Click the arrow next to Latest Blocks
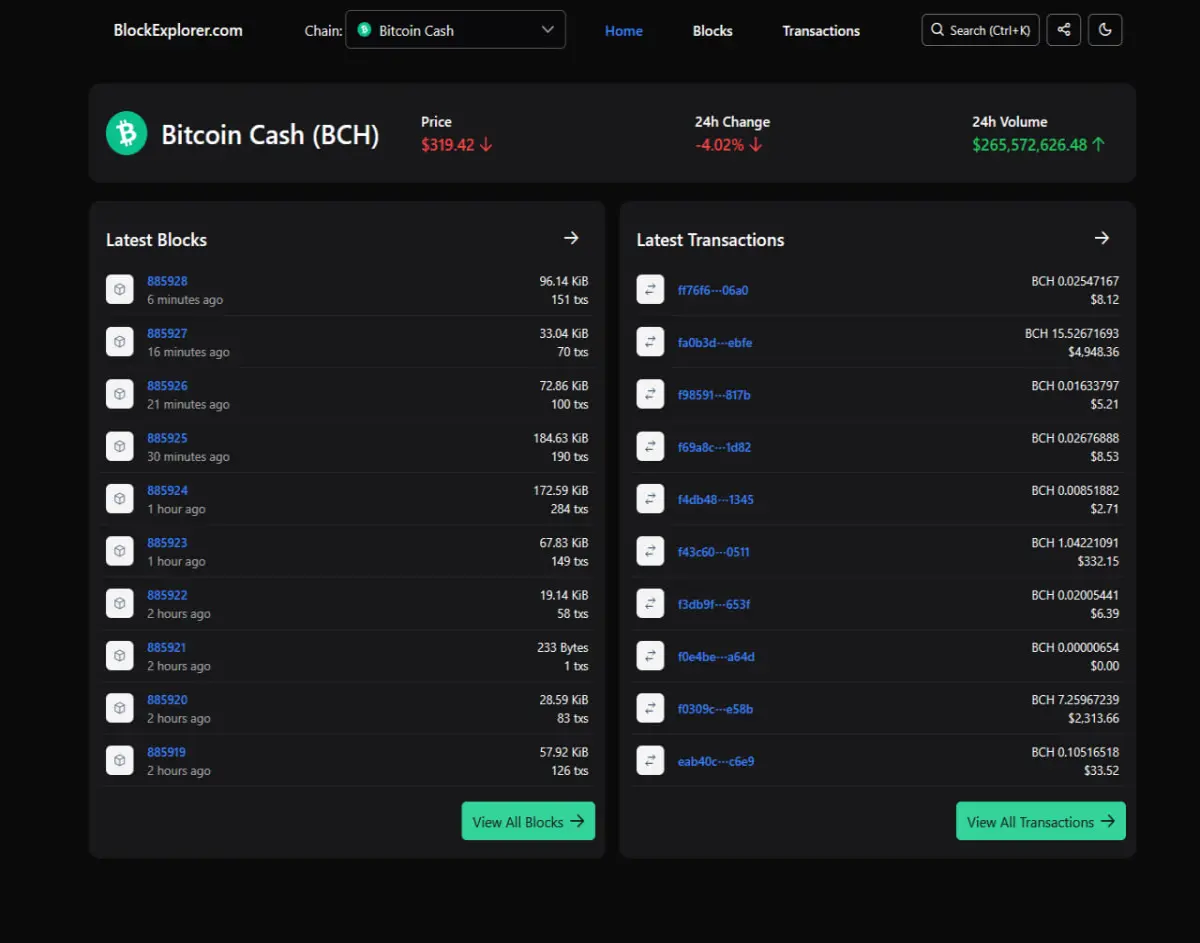1200x943 pixels. [571, 238]
